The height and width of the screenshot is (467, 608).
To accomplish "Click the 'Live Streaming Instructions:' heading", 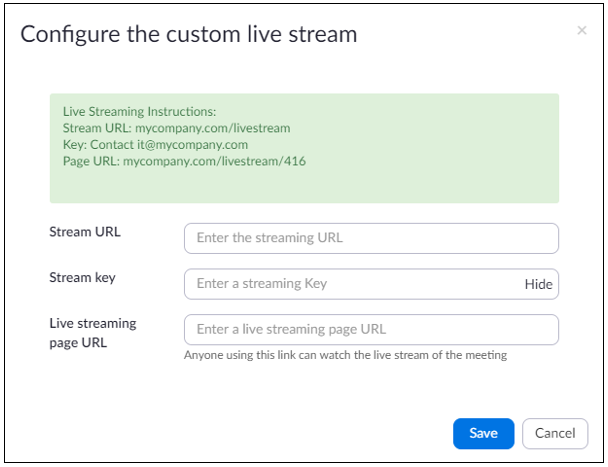I will [x=140, y=112].
